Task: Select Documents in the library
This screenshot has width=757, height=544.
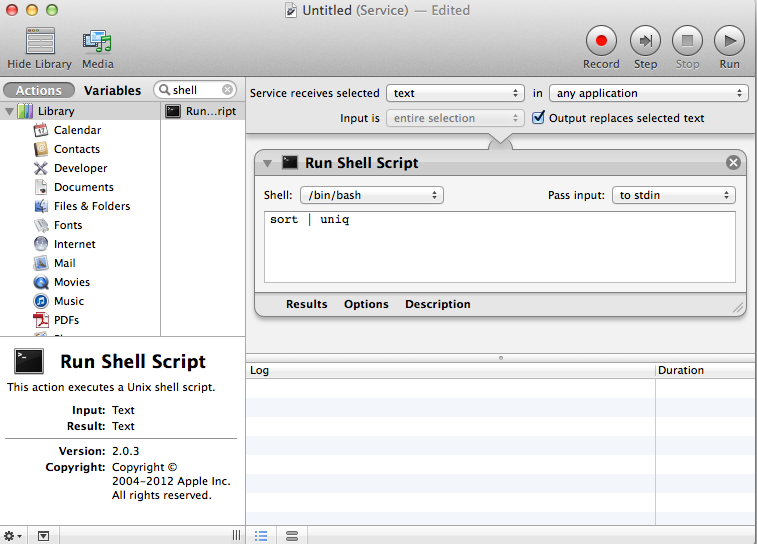Action: click(x=84, y=187)
